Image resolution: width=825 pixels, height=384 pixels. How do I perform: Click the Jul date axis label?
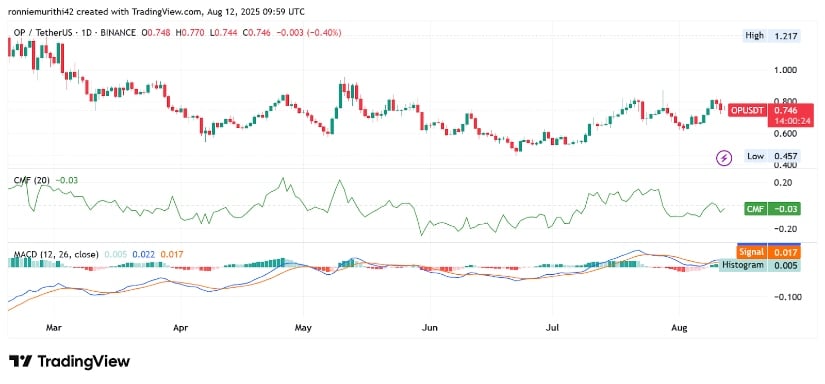(x=552, y=328)
